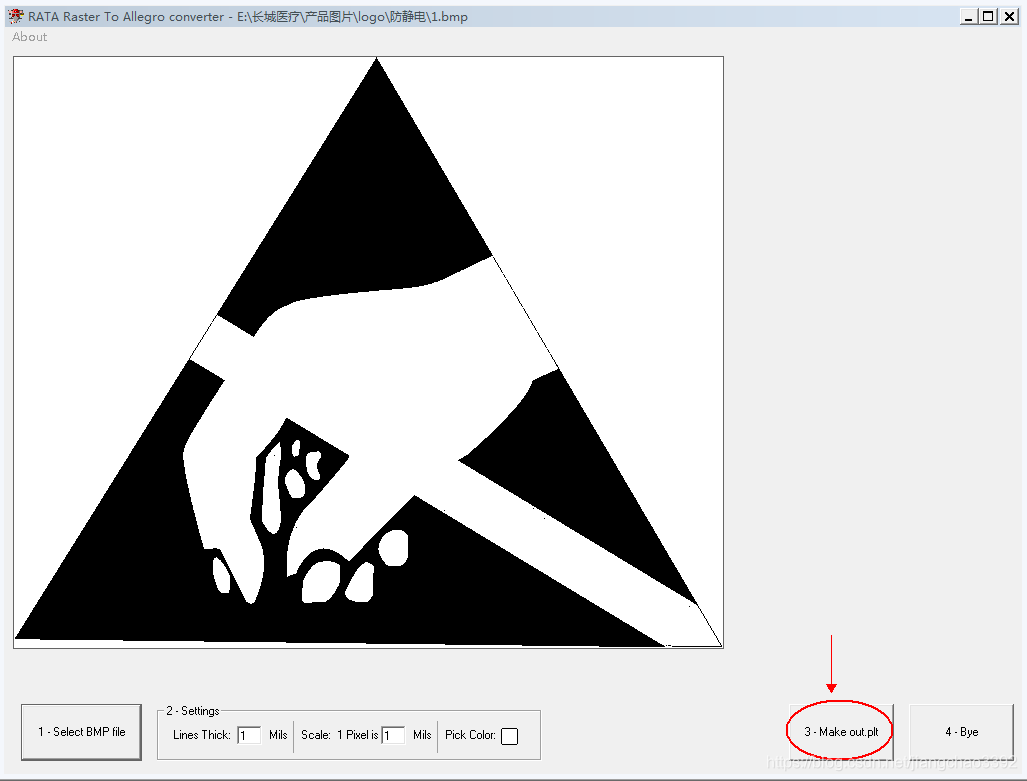The height and width of the screenshot is (781, 1027).
Task: Click the Scale label text
Action: [316, 735]
